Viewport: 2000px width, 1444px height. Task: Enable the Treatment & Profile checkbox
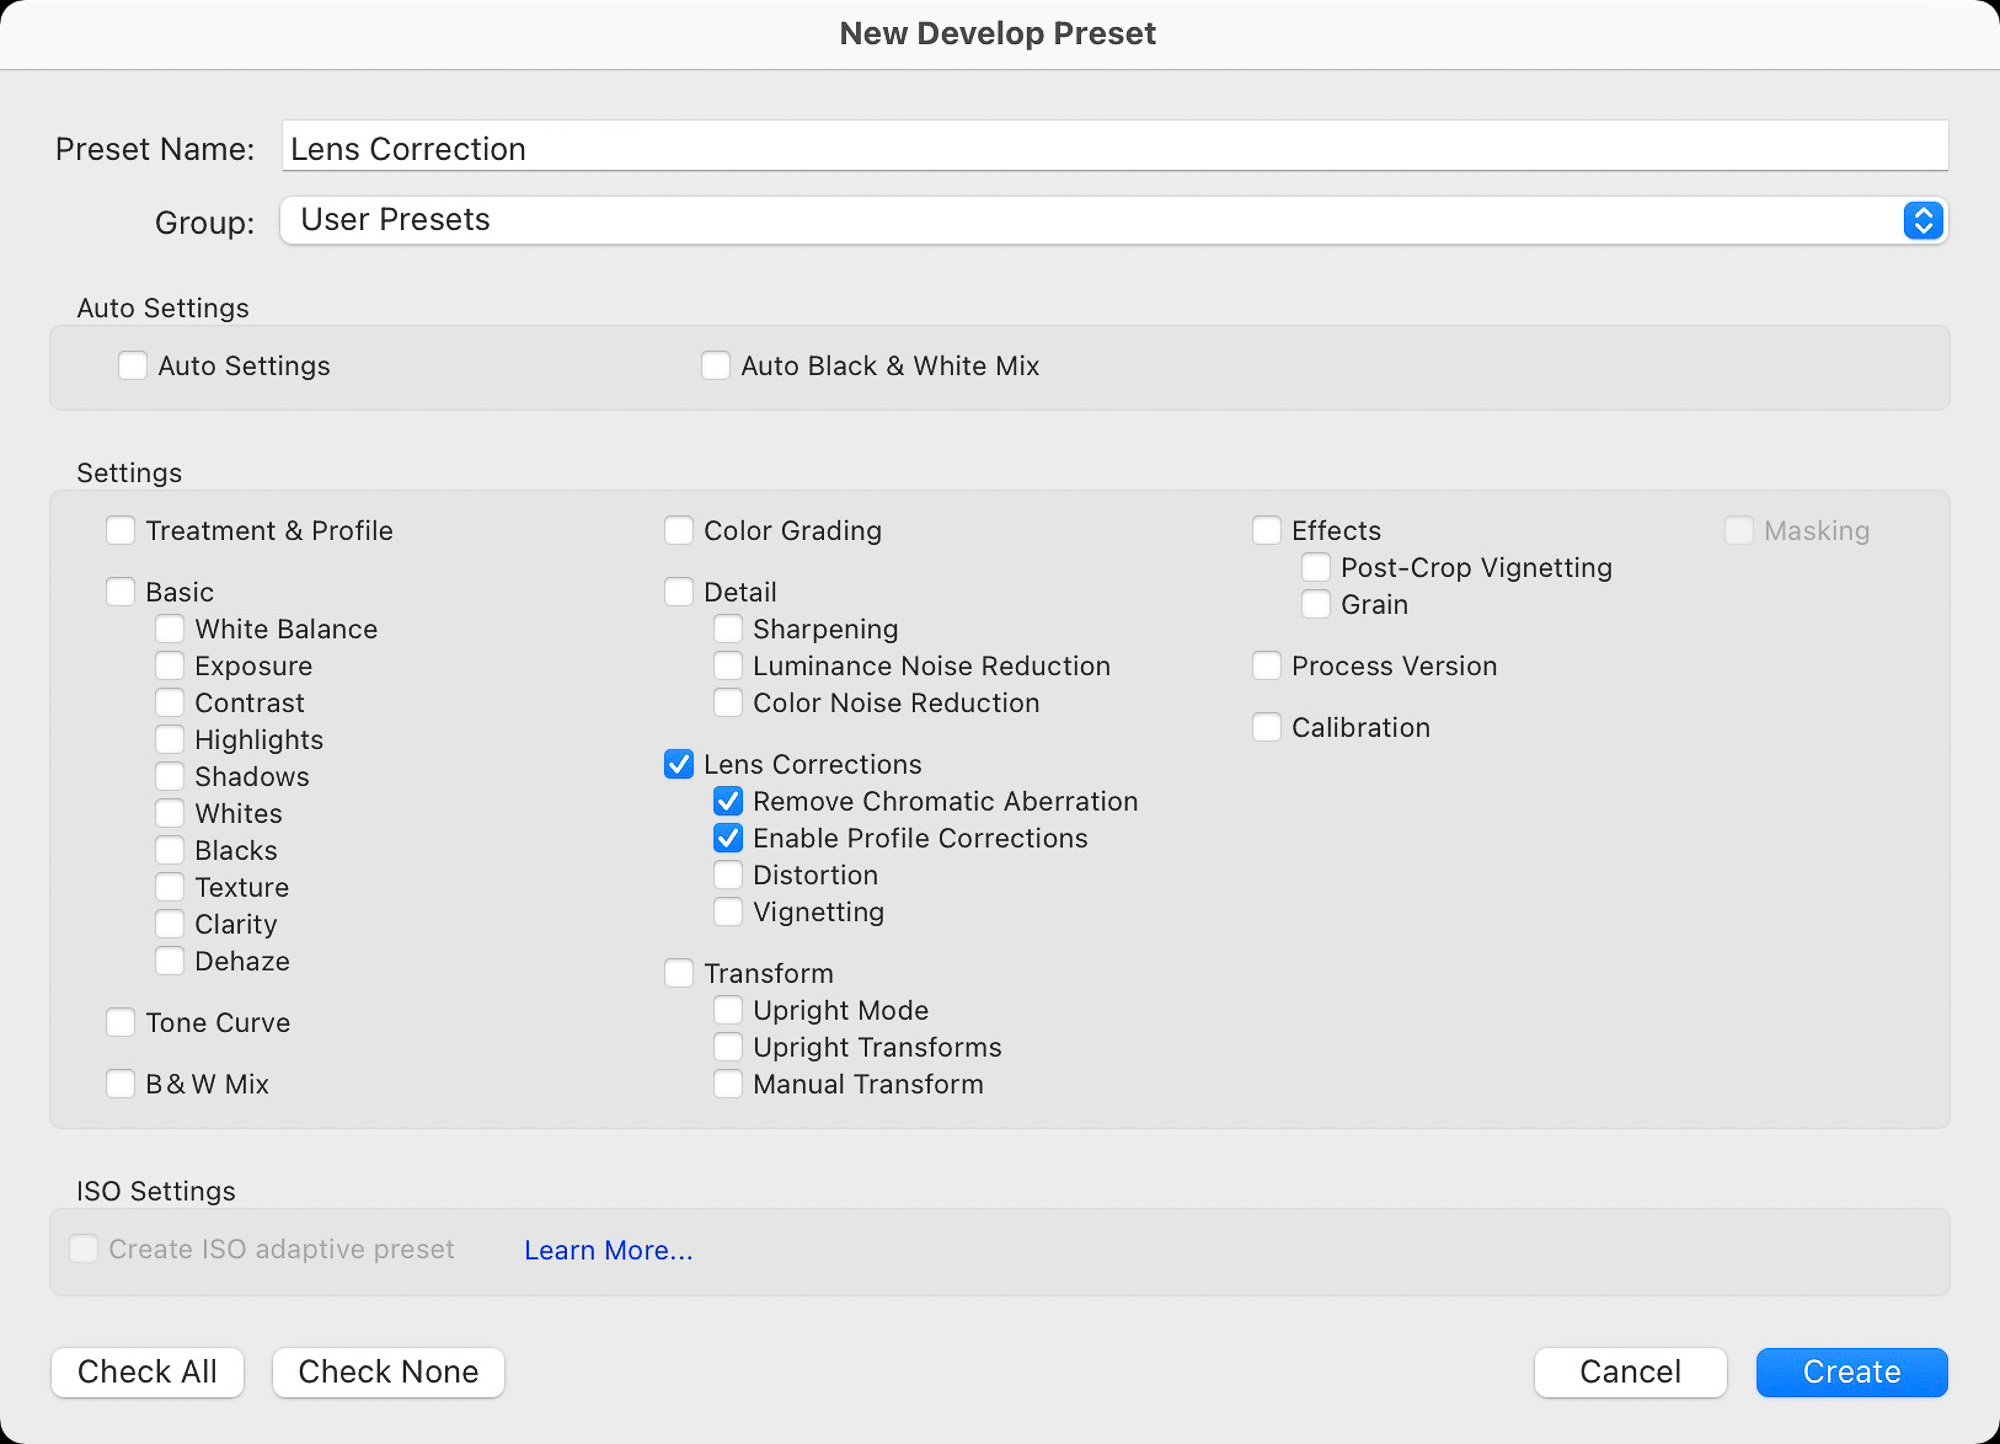(120, 530)
